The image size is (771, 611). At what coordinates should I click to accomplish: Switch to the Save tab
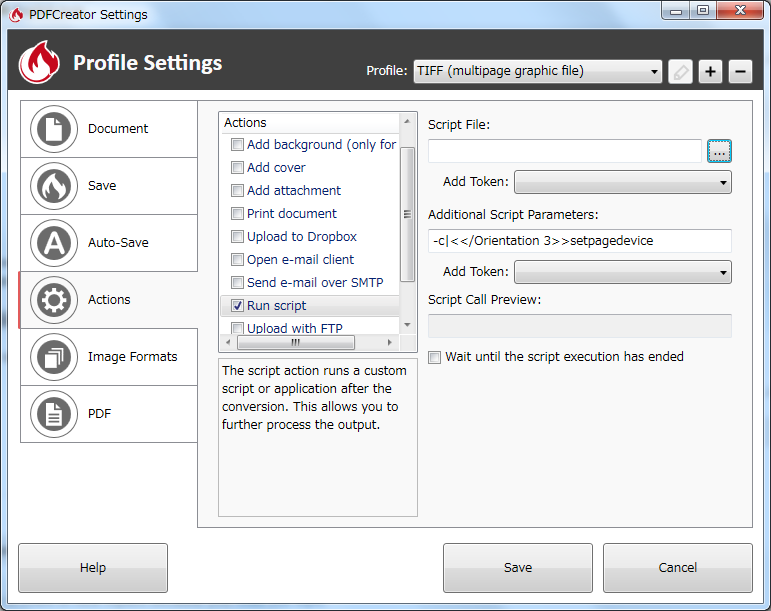coord(109,186)
